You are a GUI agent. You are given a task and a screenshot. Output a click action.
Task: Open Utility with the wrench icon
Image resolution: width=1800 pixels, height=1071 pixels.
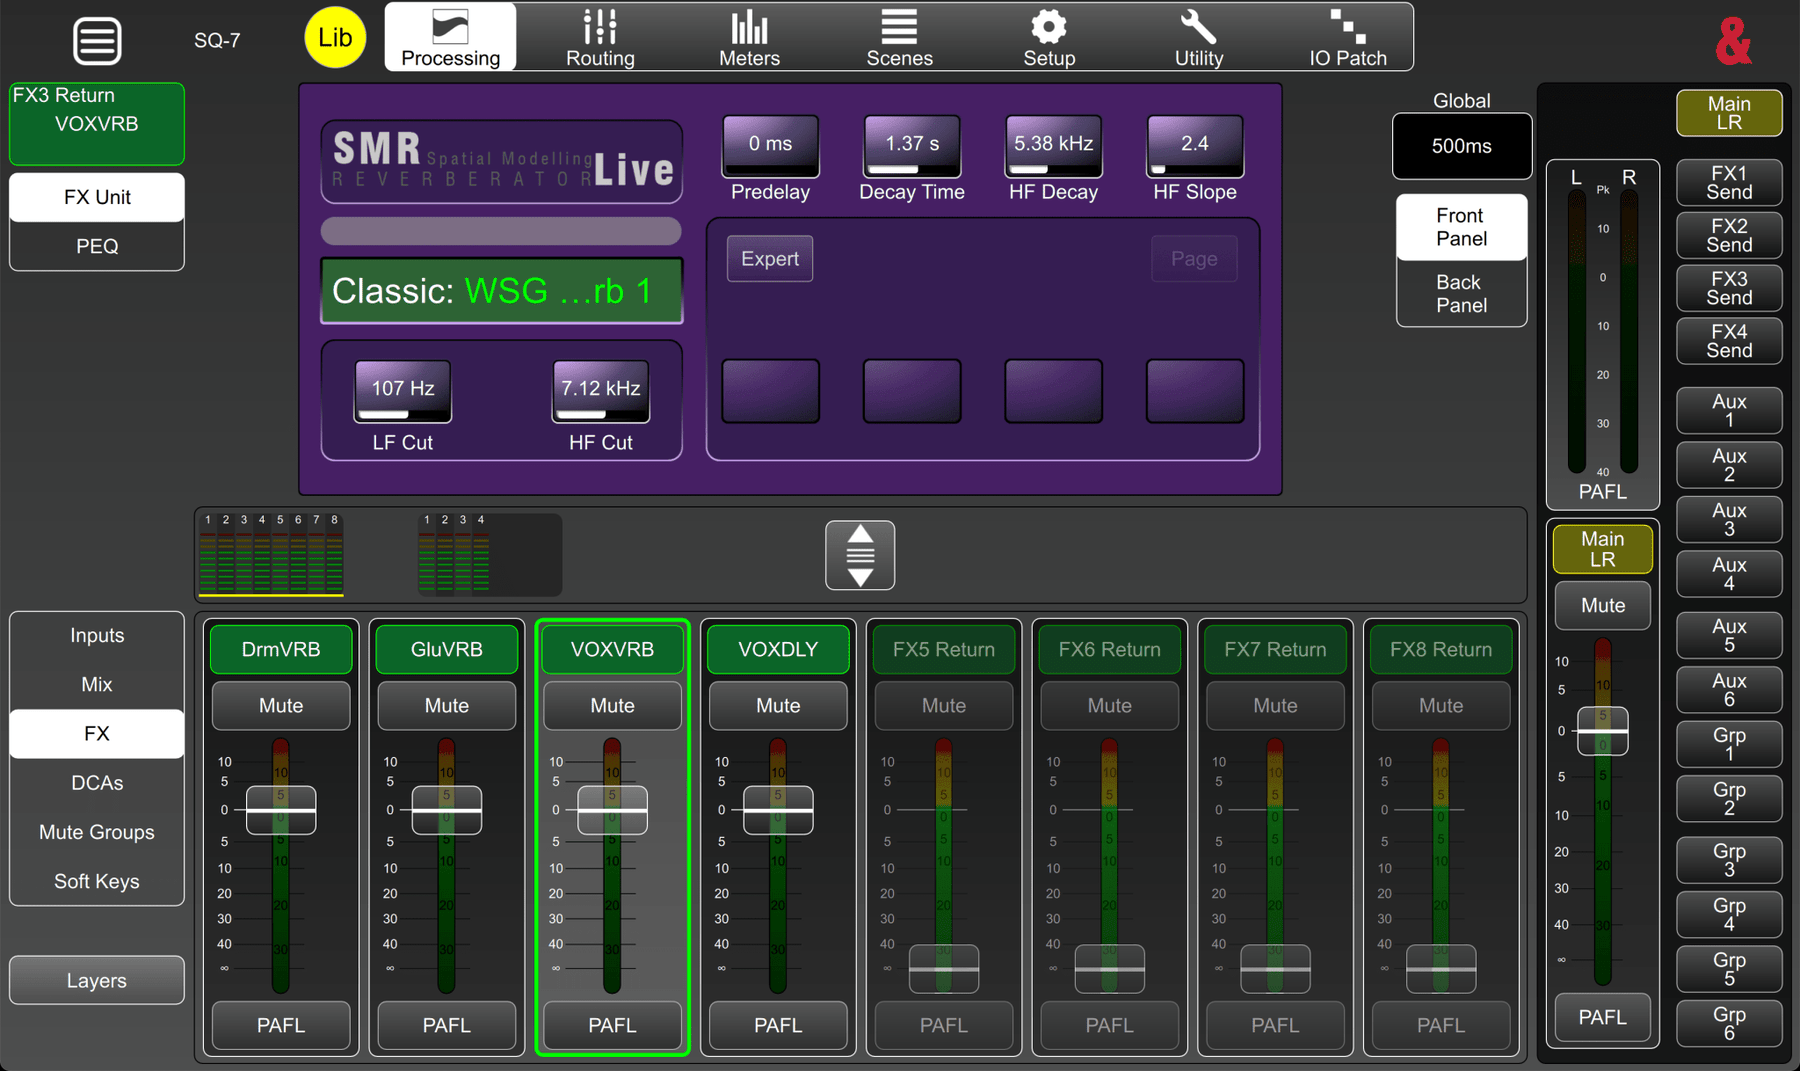click(x=1198, y=38)
